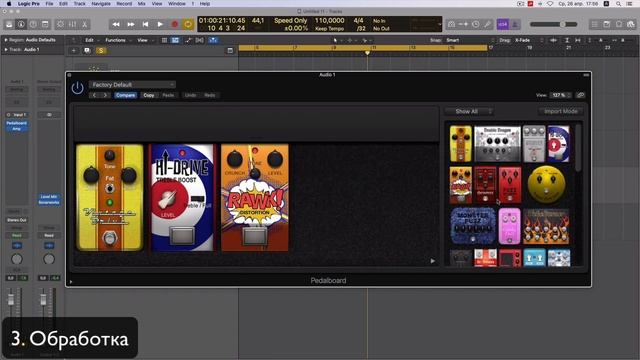Toggle the Flex show/hide icon
This screenshot has height=360, width=640.
(200, 40)
